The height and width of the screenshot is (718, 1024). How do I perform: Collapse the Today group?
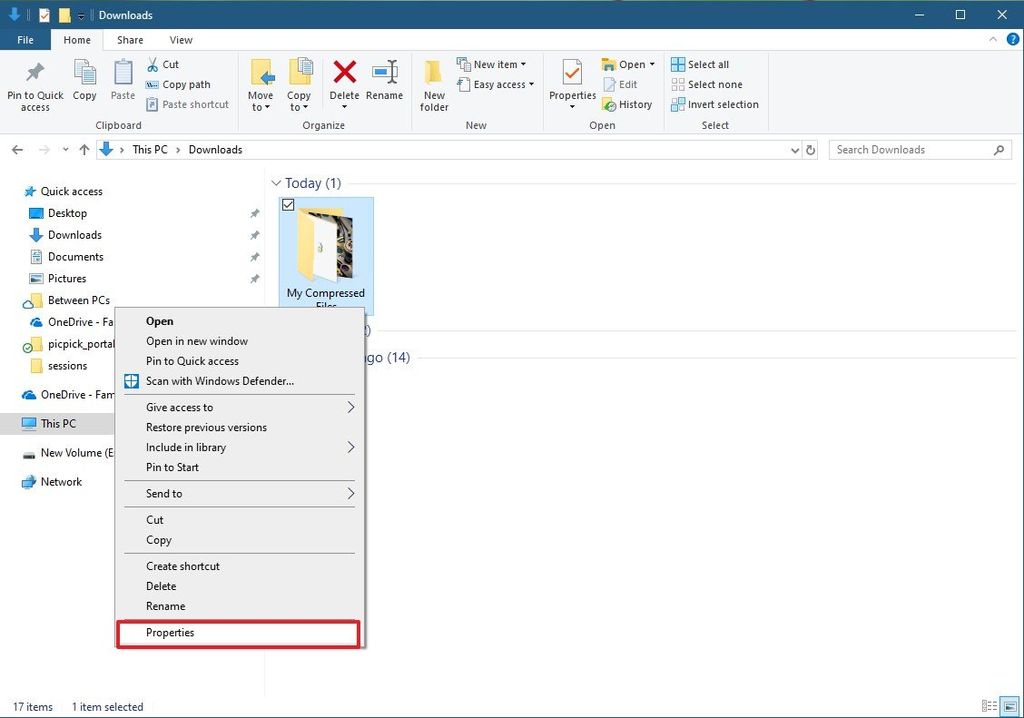276,183
